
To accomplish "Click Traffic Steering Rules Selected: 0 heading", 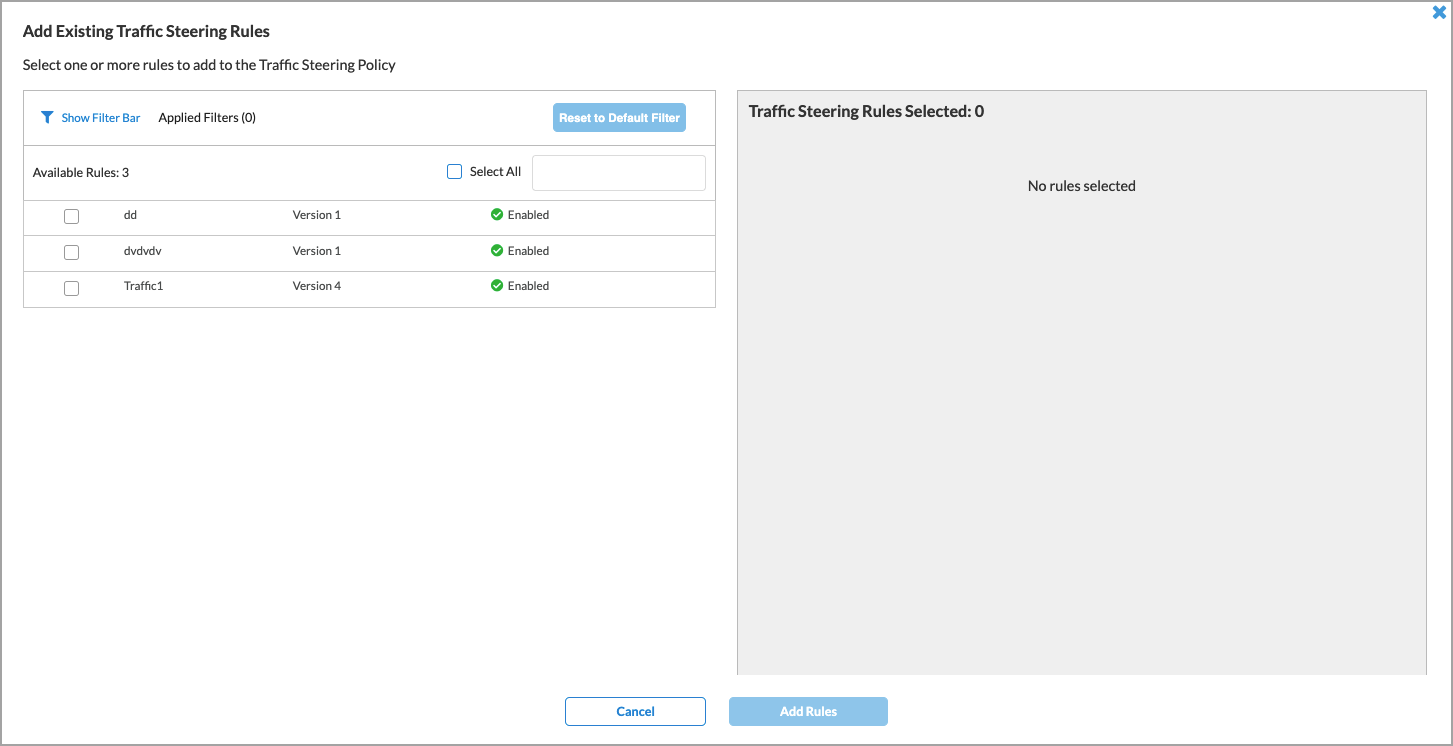I will click(x=866, y=111).
